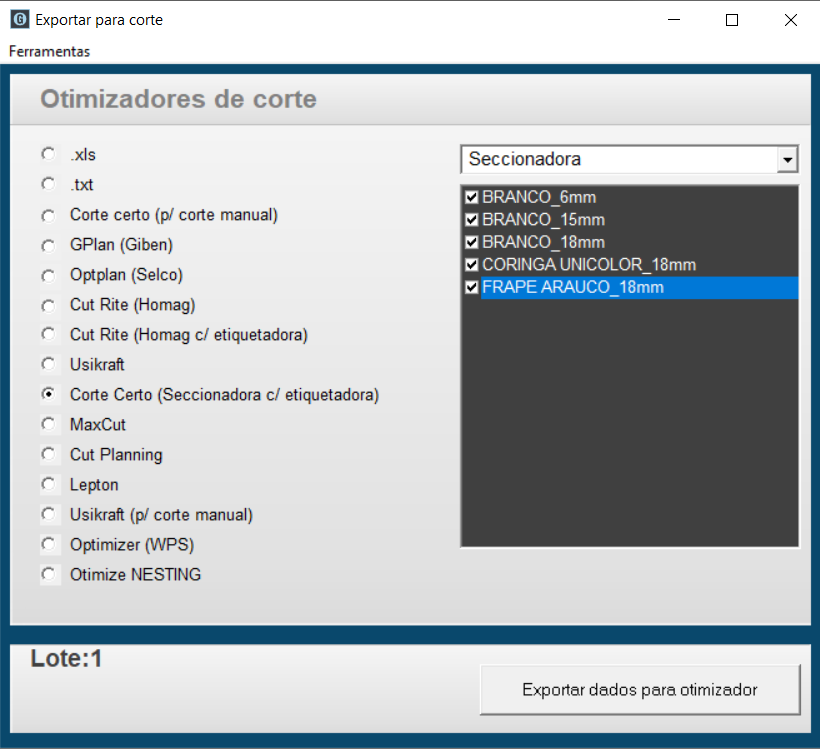Click Exportar dados para otimizador button
This screenshot has height=749, width=820.
(640, 690)
